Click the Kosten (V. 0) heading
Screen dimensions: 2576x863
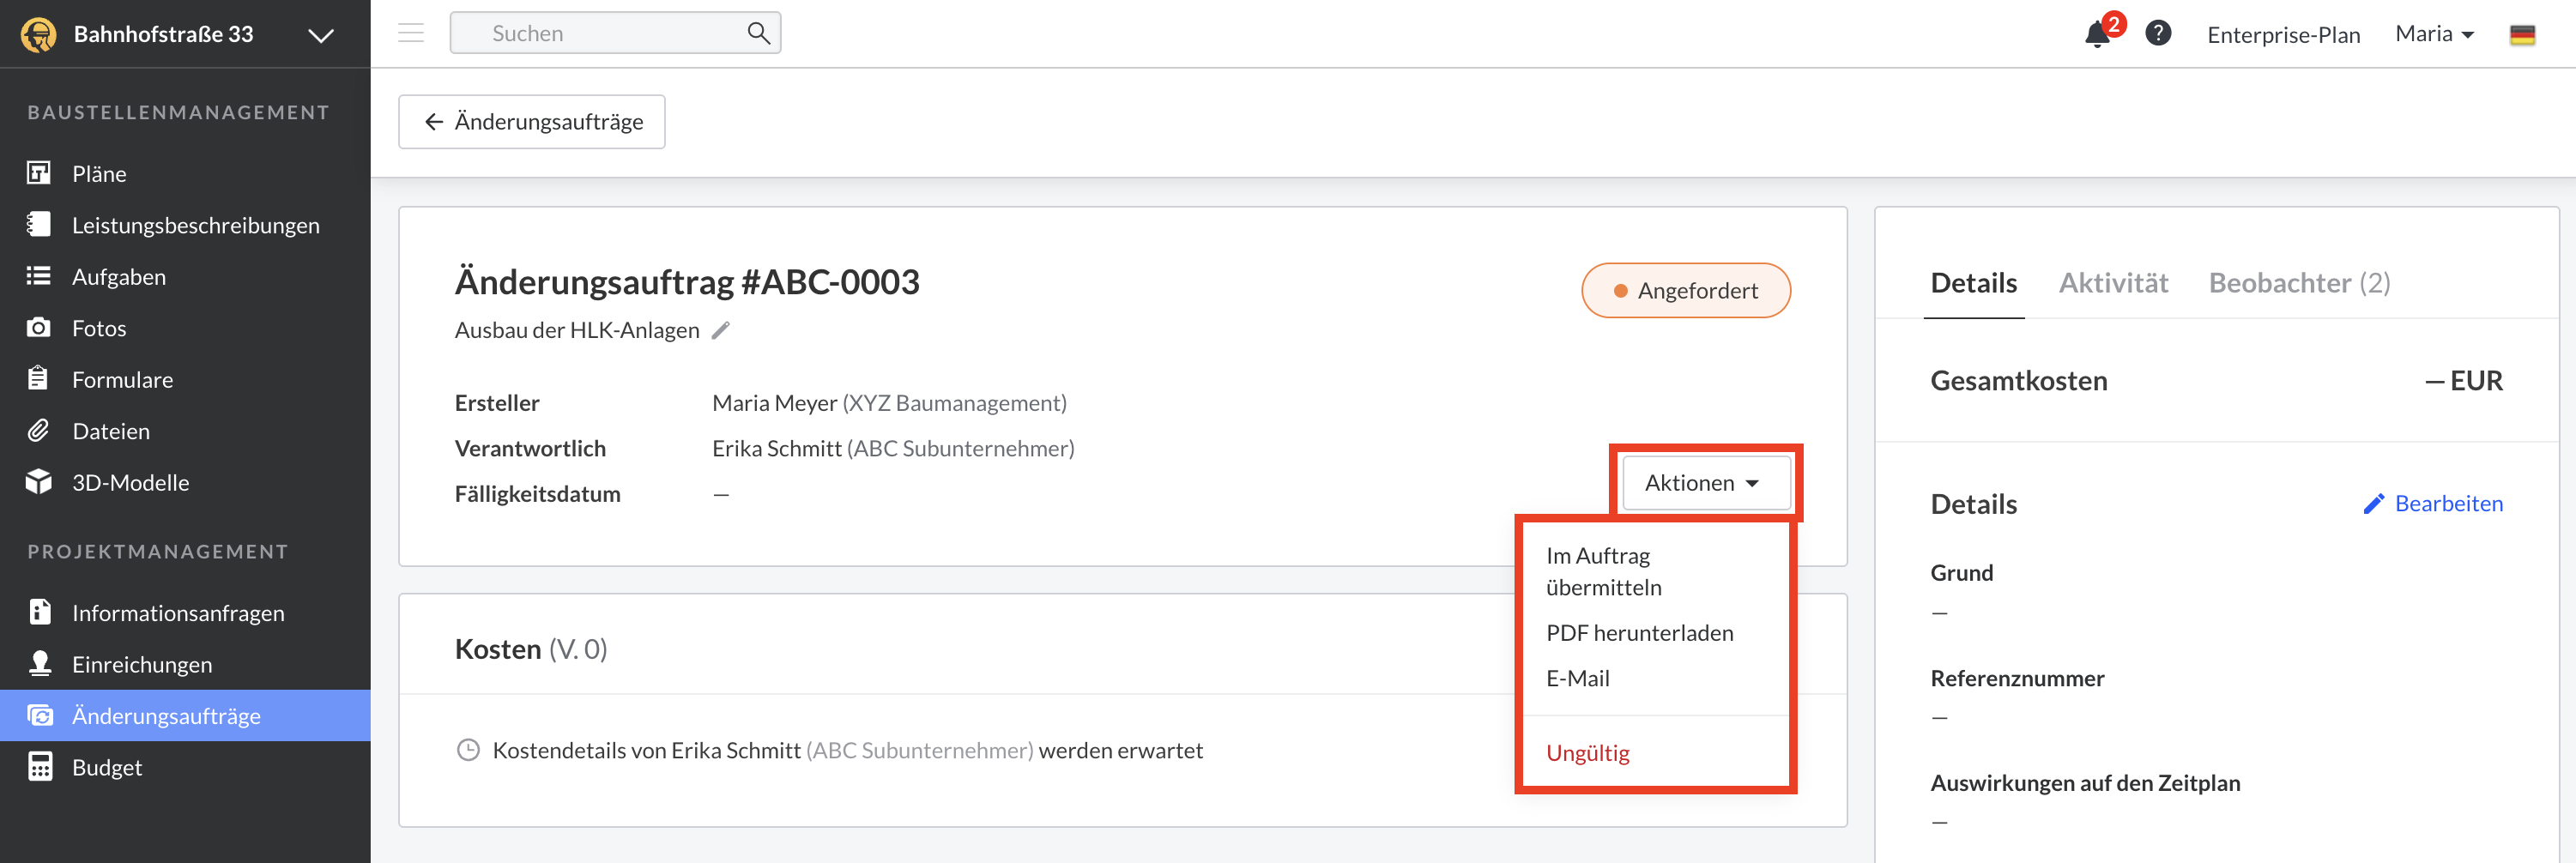(x=530, y=649)
